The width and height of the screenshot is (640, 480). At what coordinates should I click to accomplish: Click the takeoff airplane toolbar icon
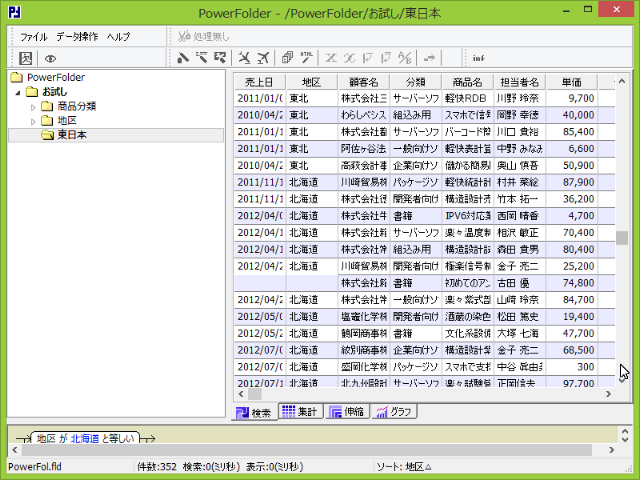[x=263, y=58]
